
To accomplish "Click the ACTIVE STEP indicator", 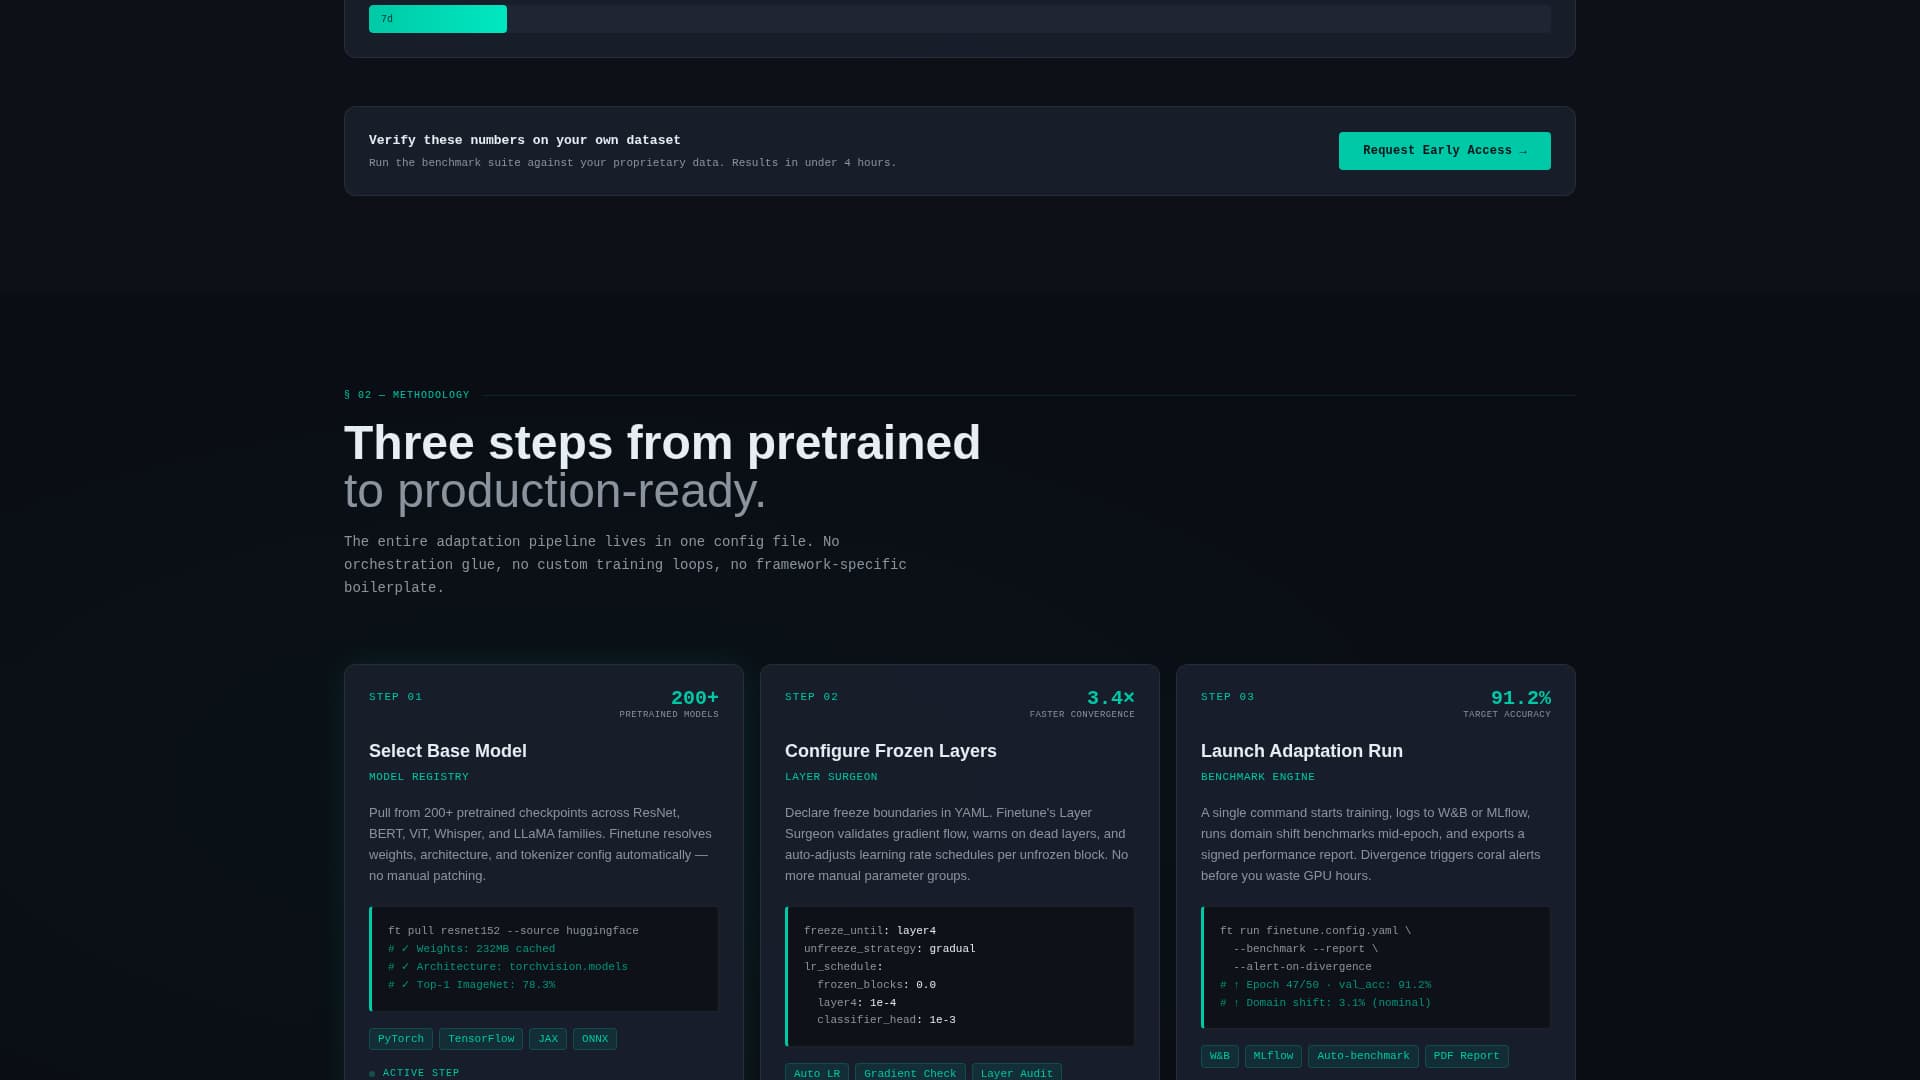I will (414, 1073).
